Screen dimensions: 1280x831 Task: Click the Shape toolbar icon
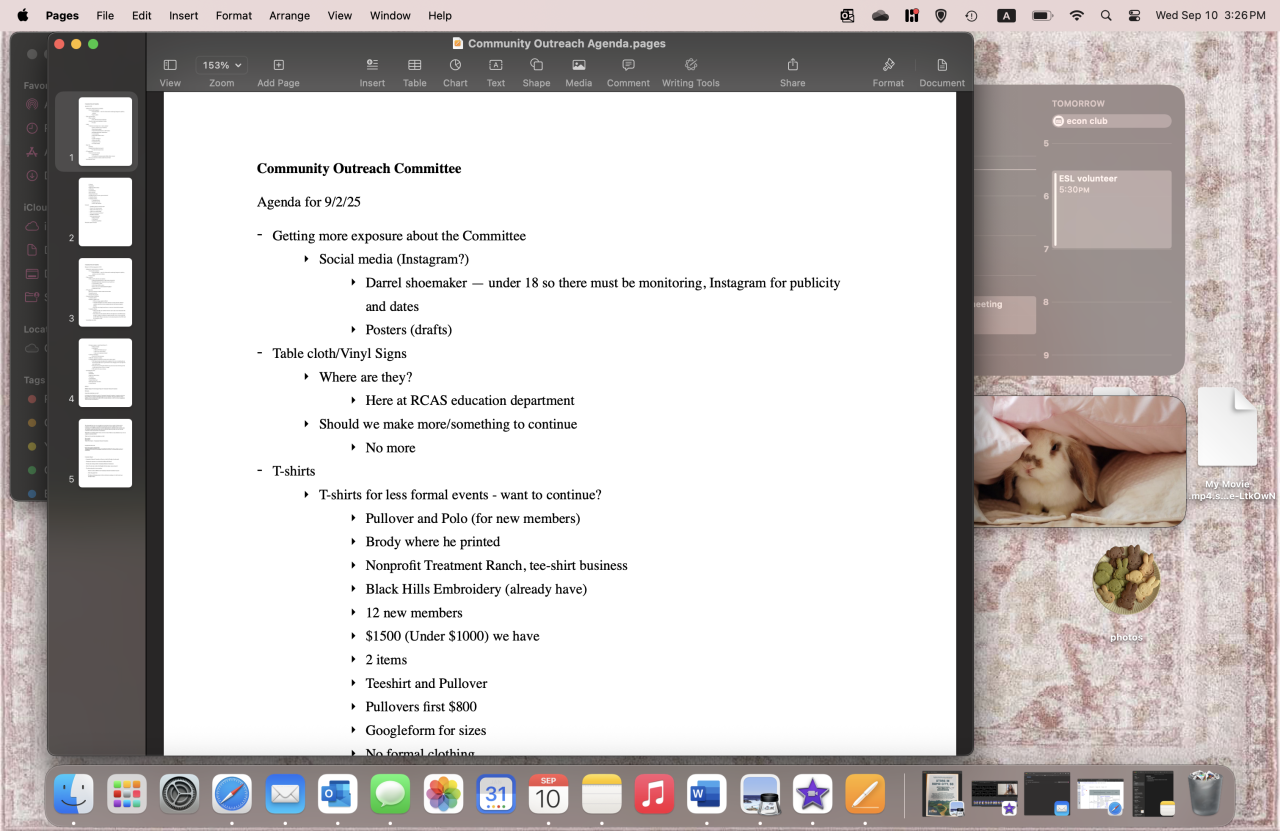536,65
